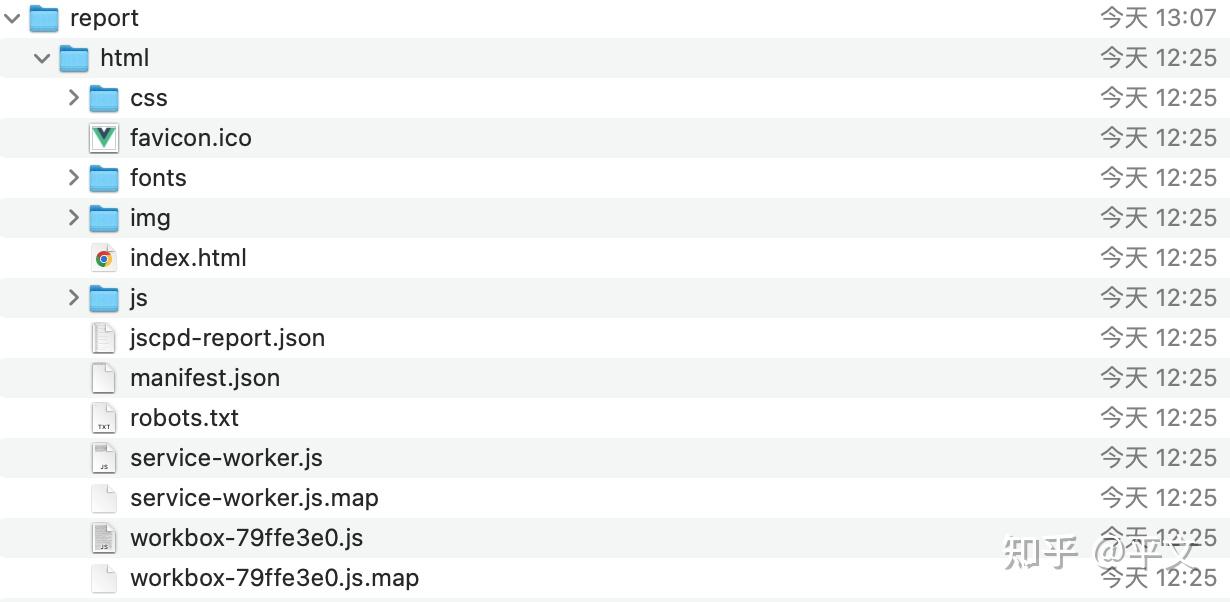
Task: Click the TXT file icon for robots.txt
Action: [x=104, y=418]
